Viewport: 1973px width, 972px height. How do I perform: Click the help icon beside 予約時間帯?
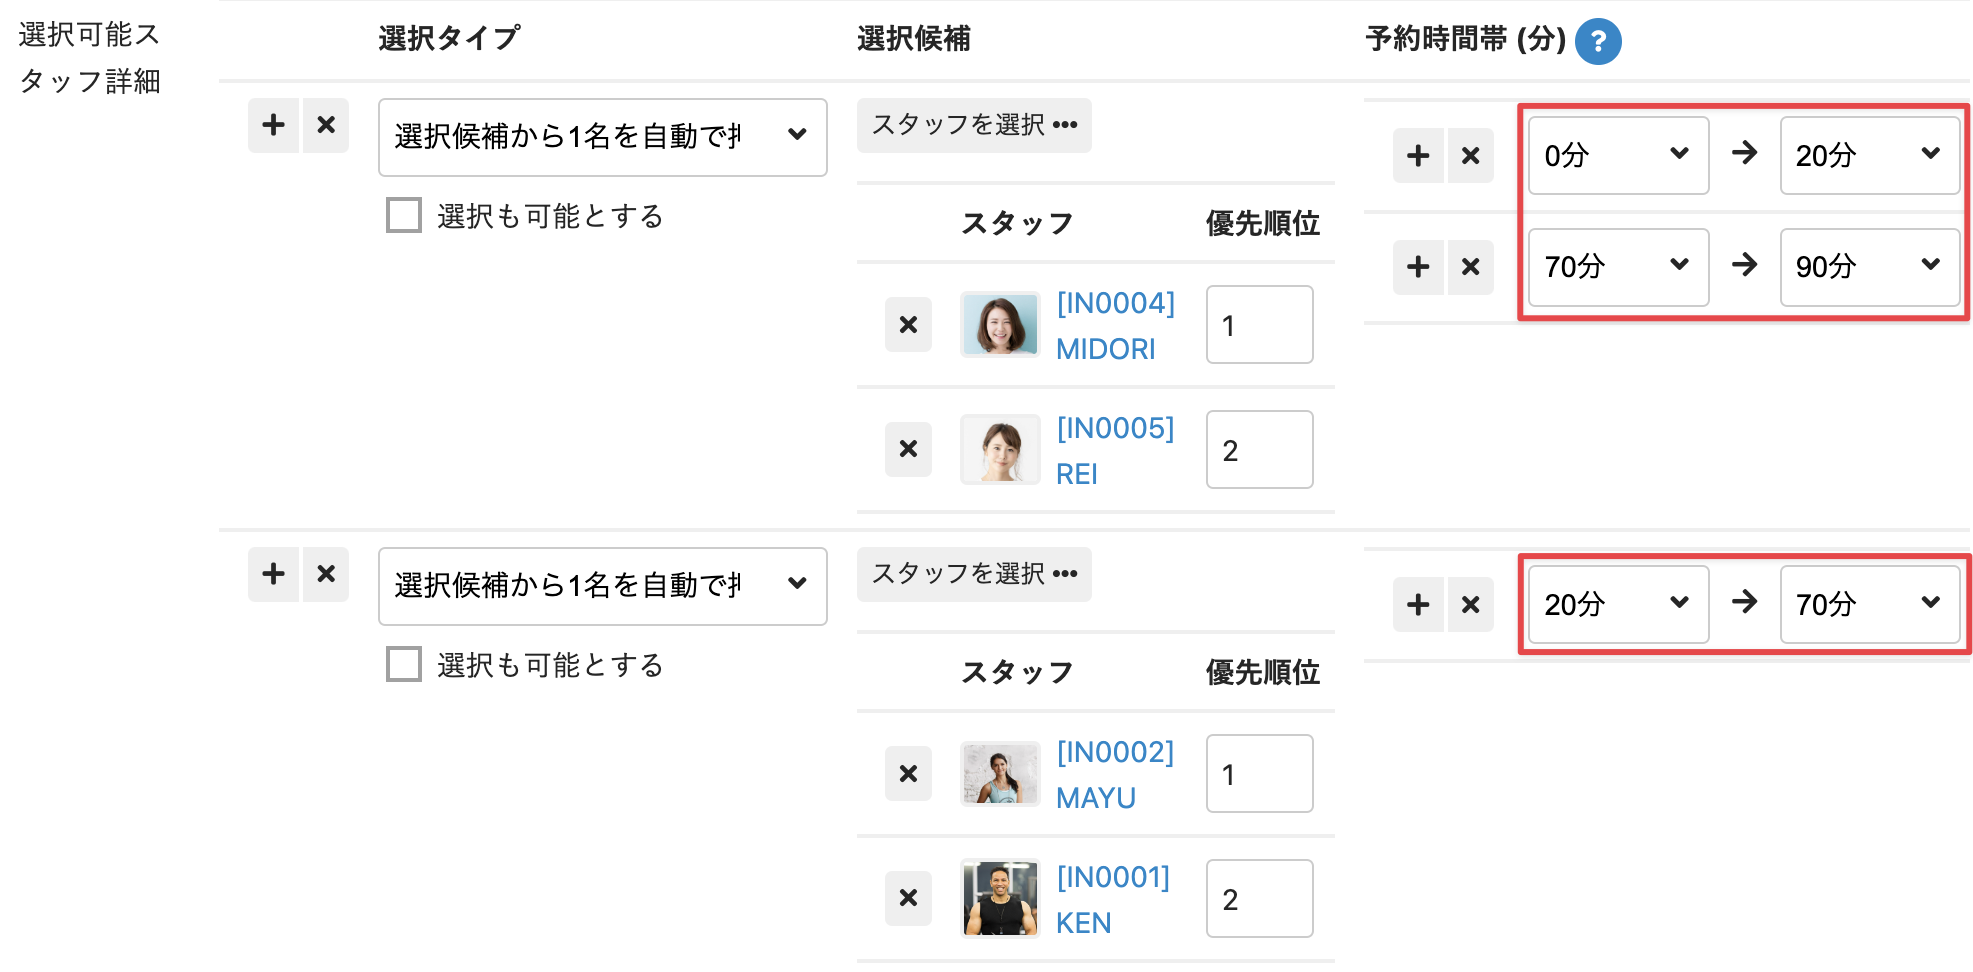[x=1597, y=42]
